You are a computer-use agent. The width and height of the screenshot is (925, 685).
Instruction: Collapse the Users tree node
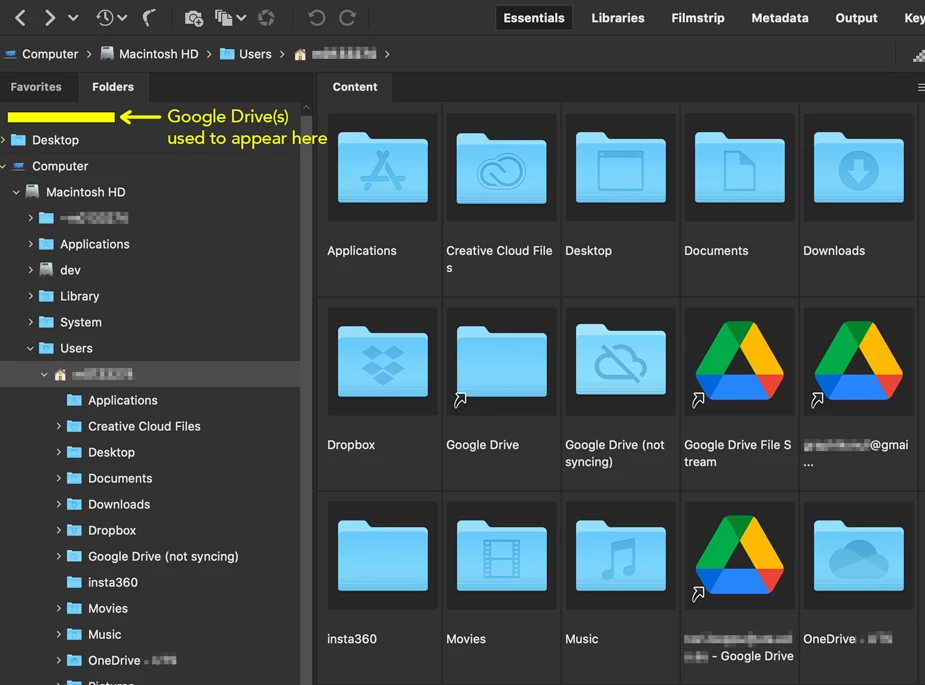click(30, 348)
